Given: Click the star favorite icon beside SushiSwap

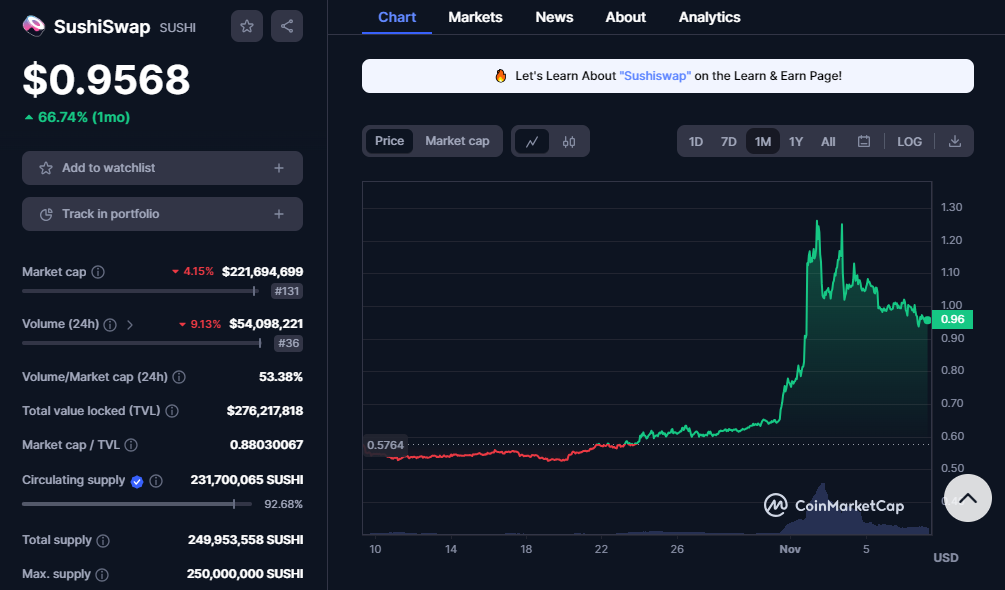Looking at the screenshot, I should pyautogui.click(x=247, y=26).
